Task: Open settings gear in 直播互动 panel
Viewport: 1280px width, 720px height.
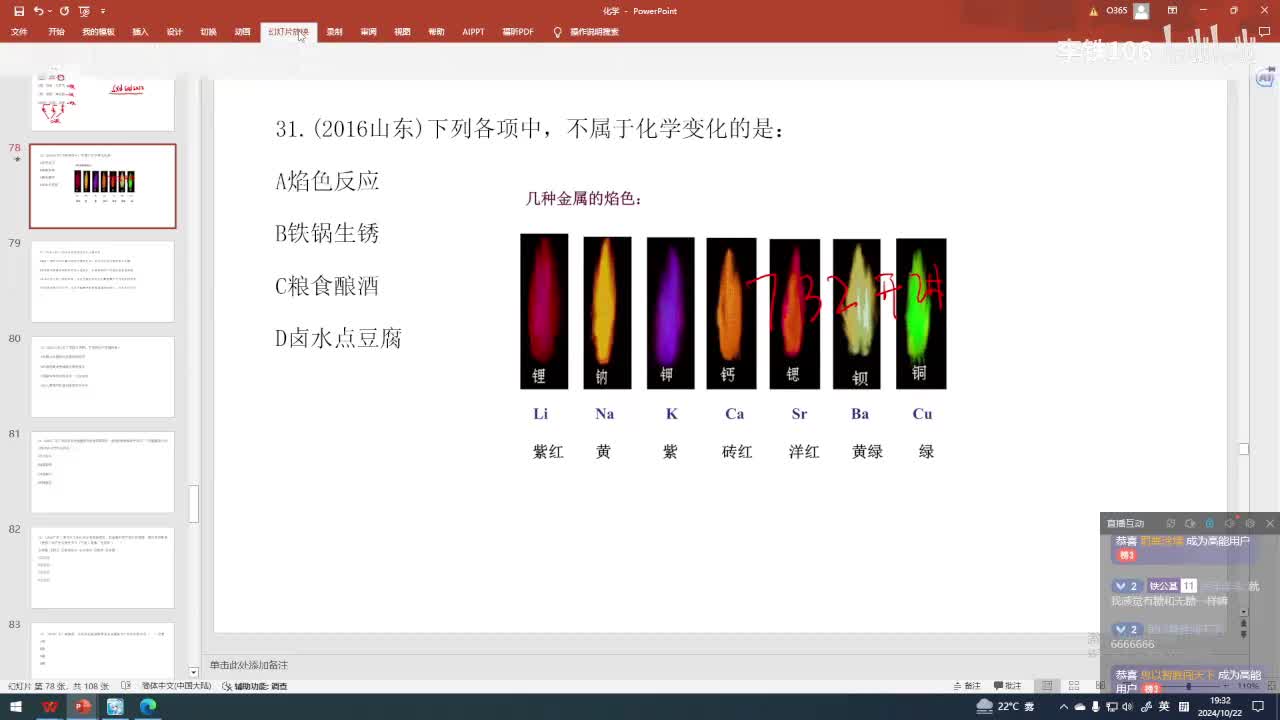Action: coord(1250,523)
